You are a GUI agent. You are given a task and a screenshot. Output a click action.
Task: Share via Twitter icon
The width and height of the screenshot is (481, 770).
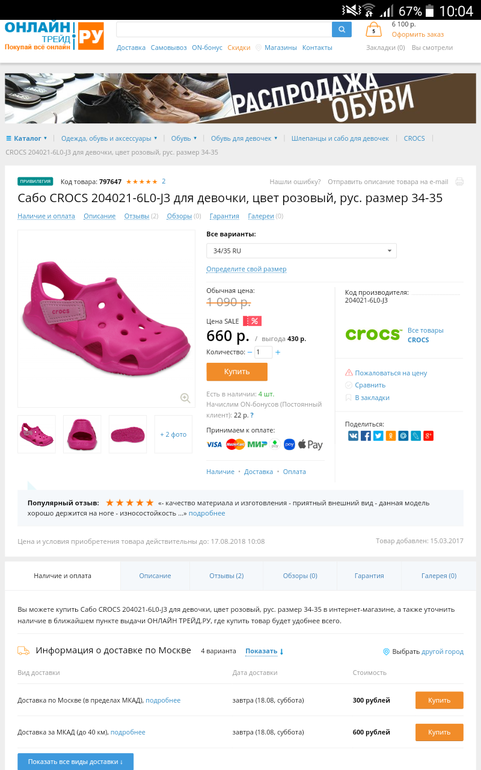tap(378, 436)
